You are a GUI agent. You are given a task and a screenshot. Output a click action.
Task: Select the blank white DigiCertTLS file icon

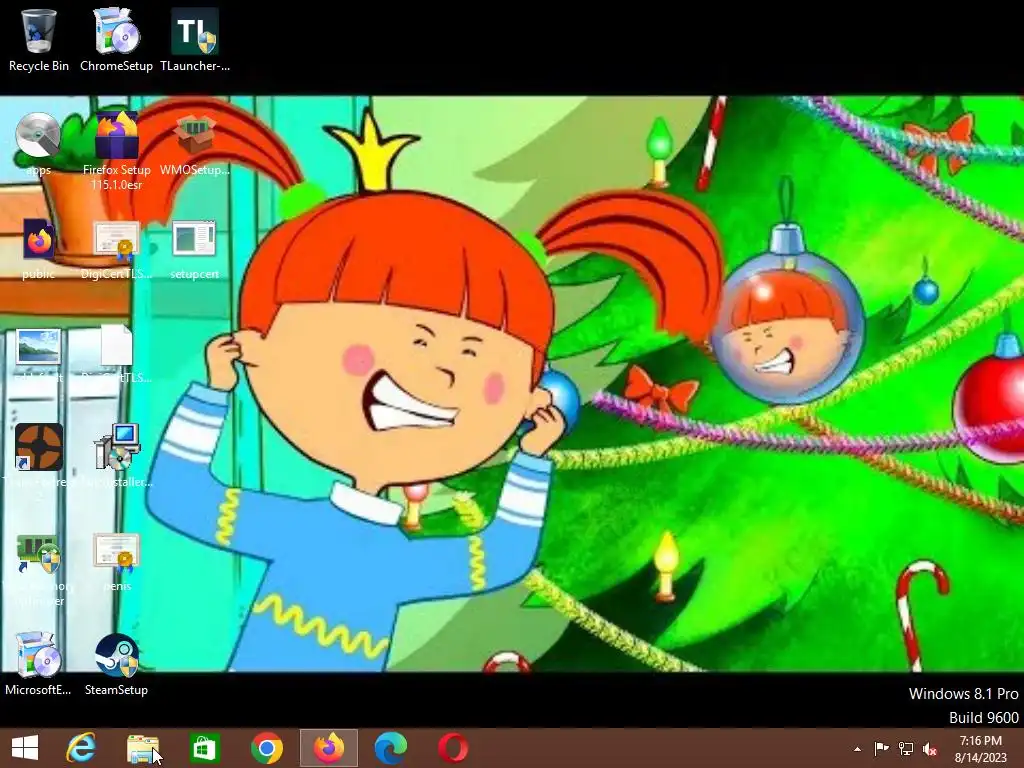116,353
